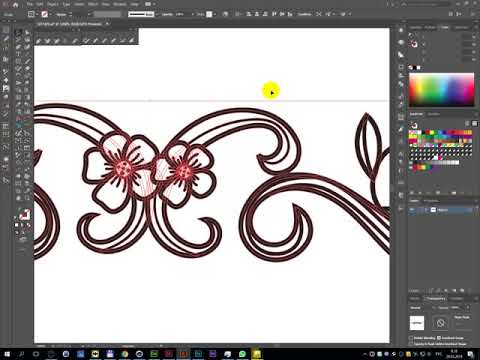
Task: Switch Swatches panel to thumbnail view
Action: tap(474, 124)
